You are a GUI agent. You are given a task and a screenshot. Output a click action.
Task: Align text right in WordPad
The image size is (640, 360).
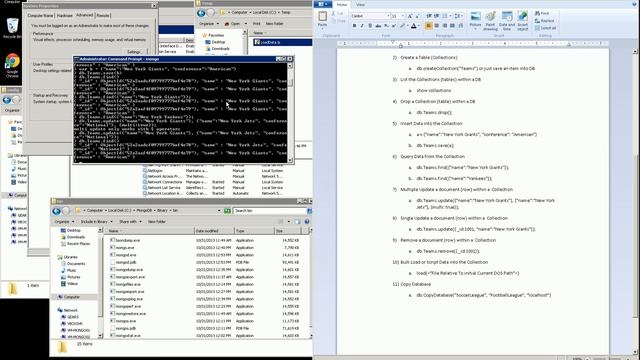(444, 26)
